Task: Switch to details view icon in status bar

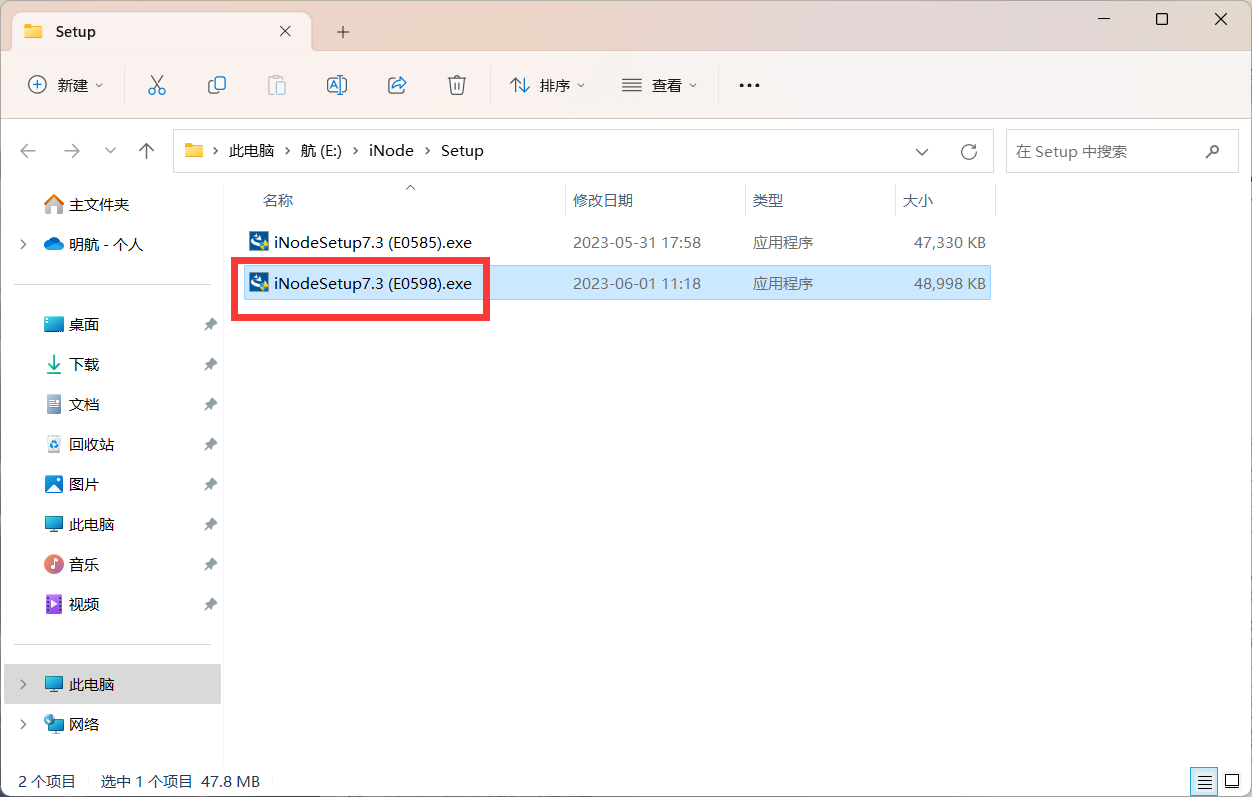Action: click(x=1205, y=781)
